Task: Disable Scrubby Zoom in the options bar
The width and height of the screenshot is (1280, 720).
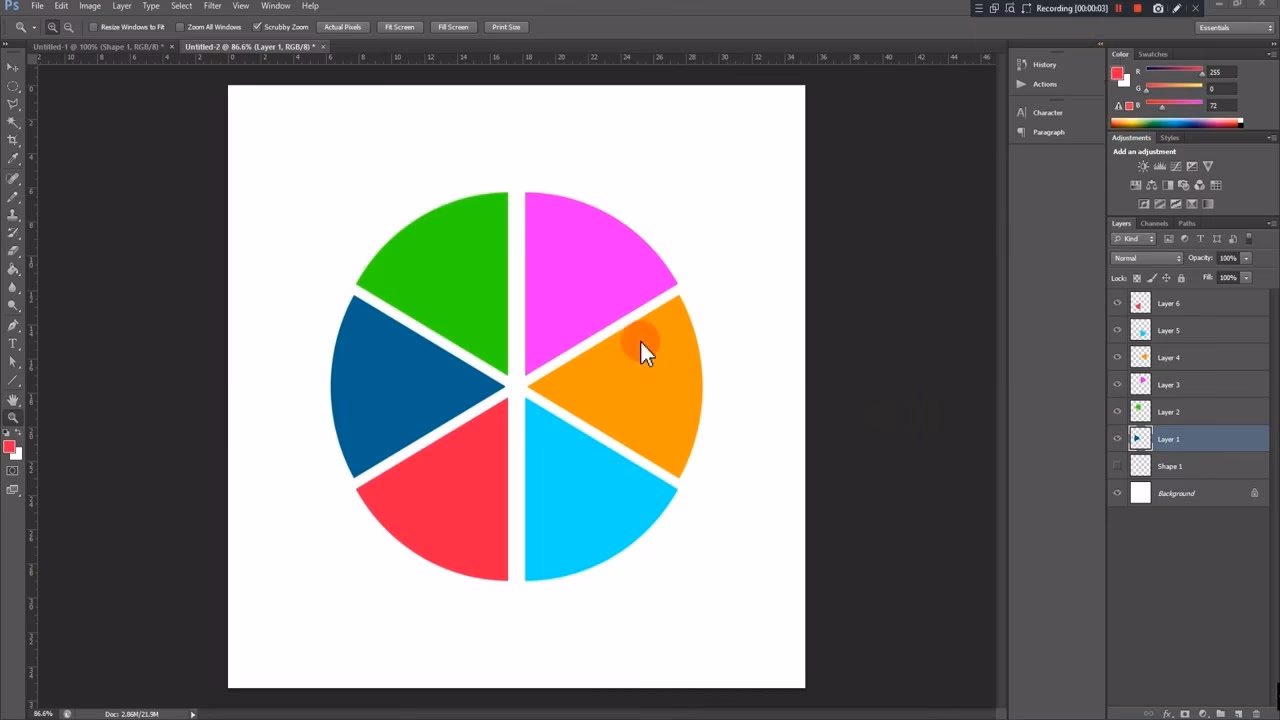Action: 258,27
